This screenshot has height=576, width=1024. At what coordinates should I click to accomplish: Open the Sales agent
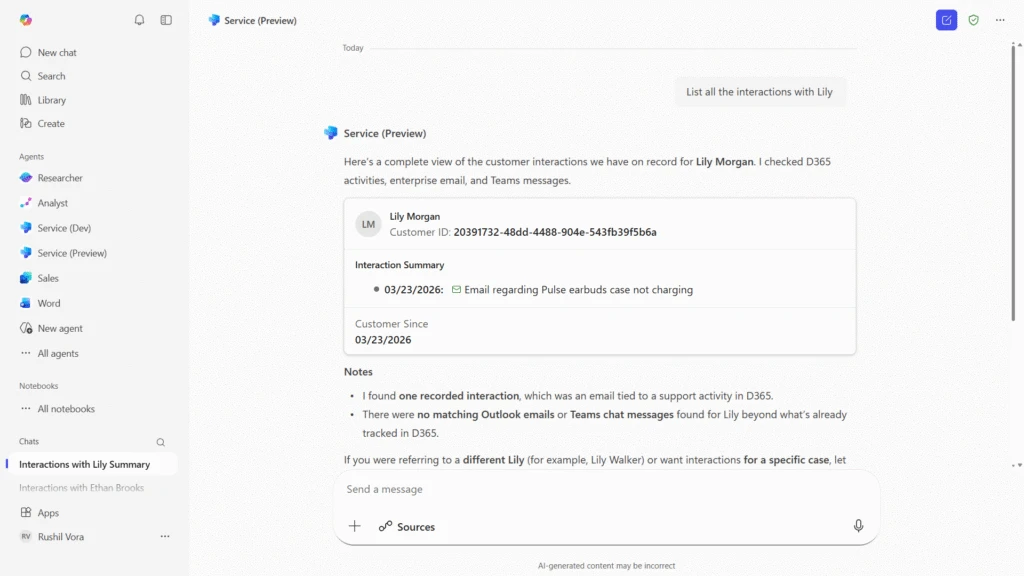[48, 278]
